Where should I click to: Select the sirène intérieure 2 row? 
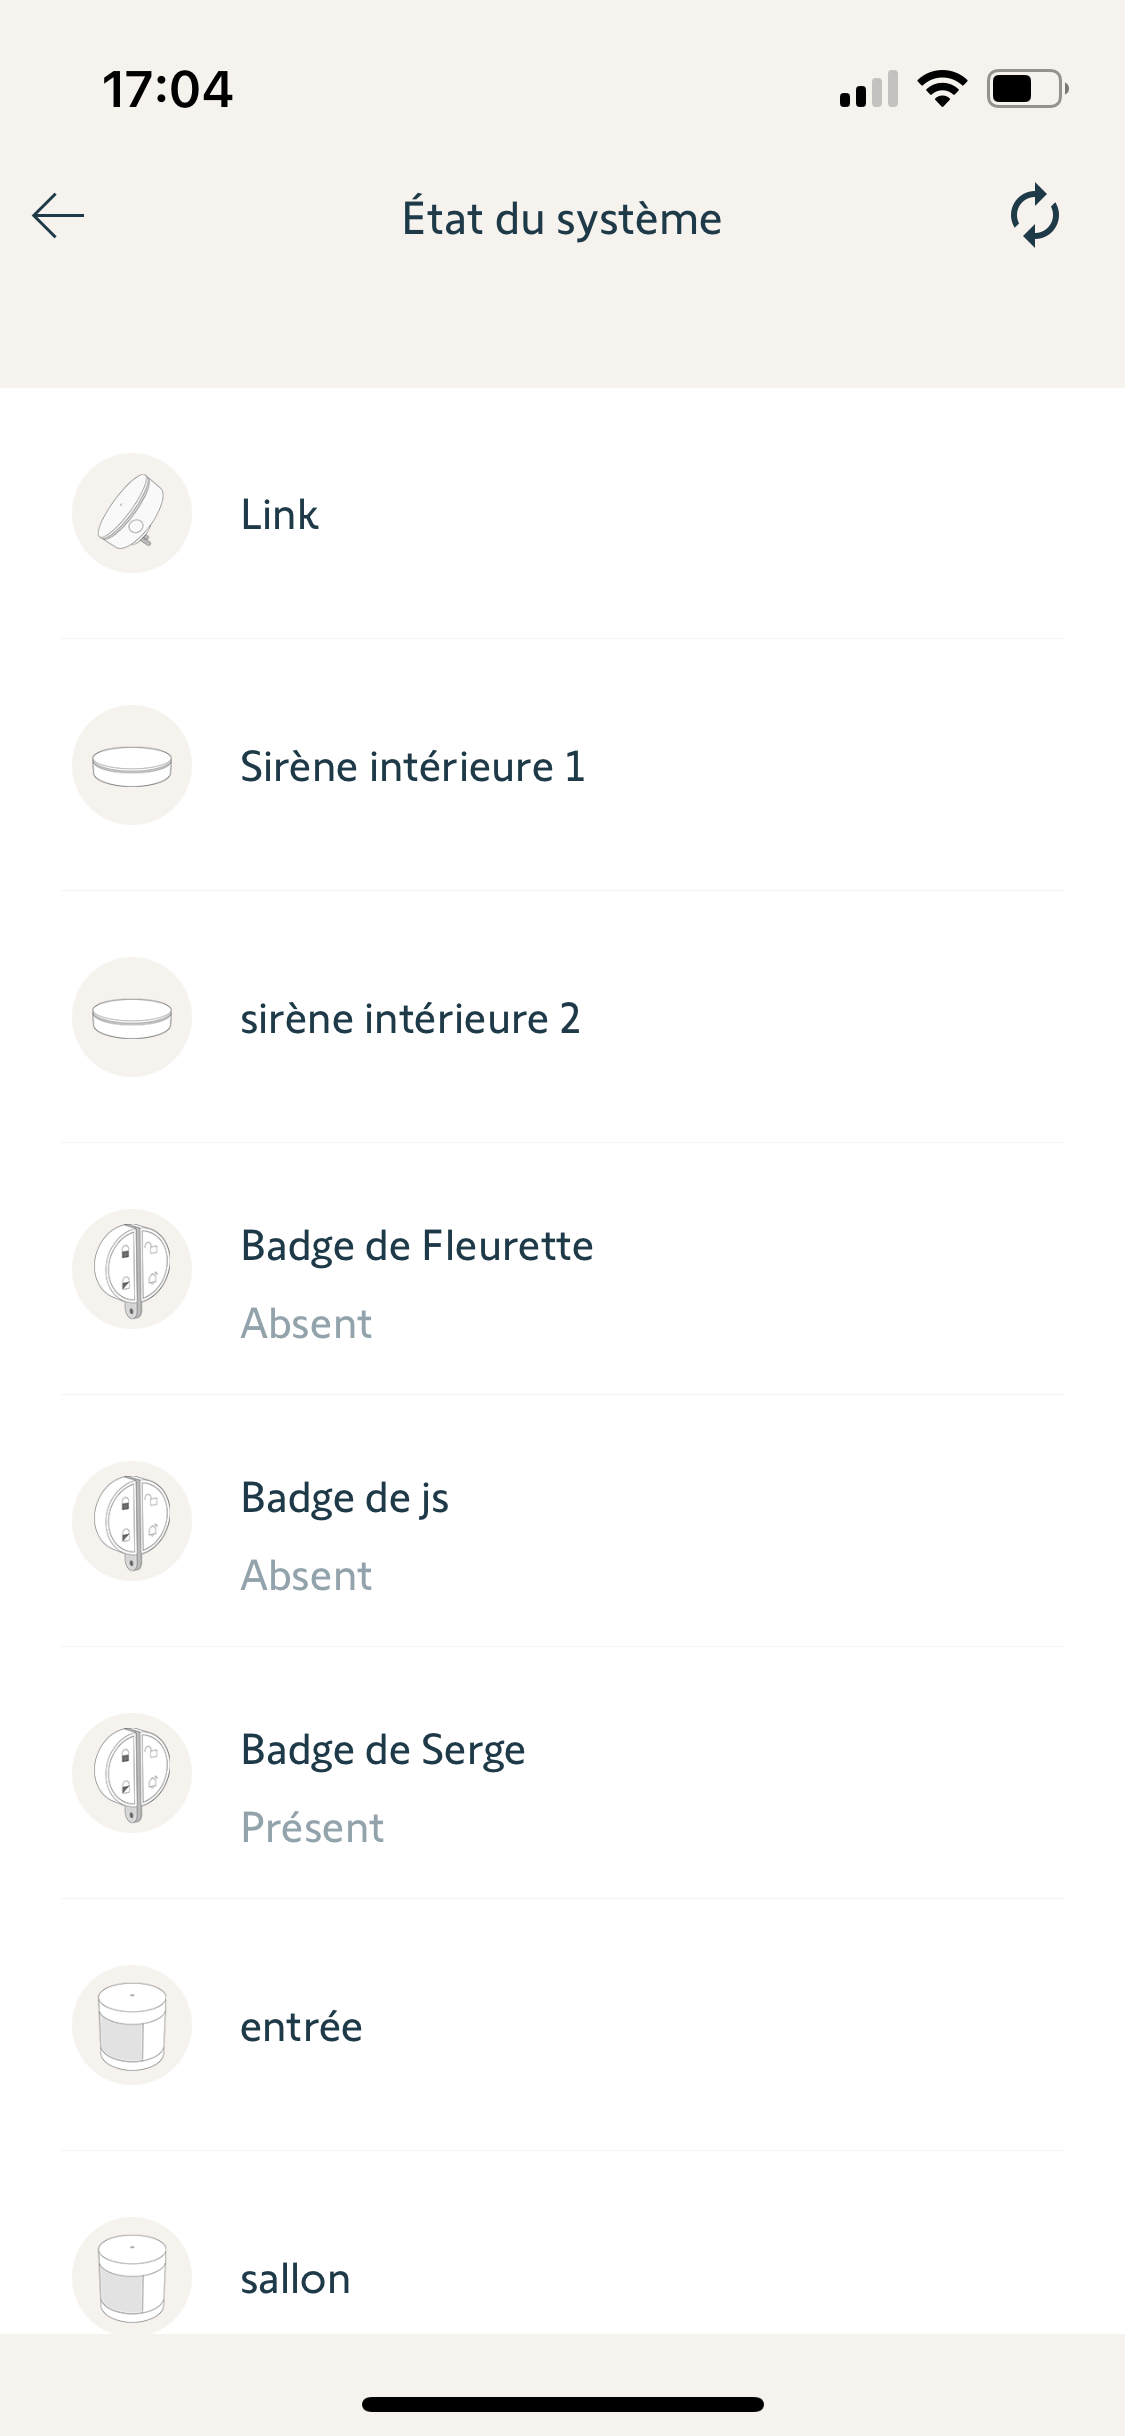(x=410, y=1019)
